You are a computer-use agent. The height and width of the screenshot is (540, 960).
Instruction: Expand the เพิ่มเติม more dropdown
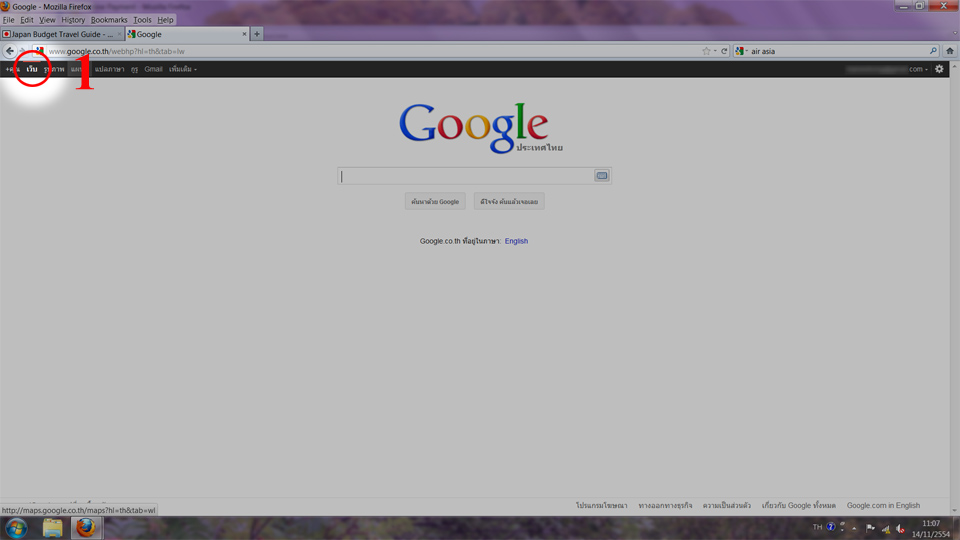pyautogui.click(x=182, y=69)
